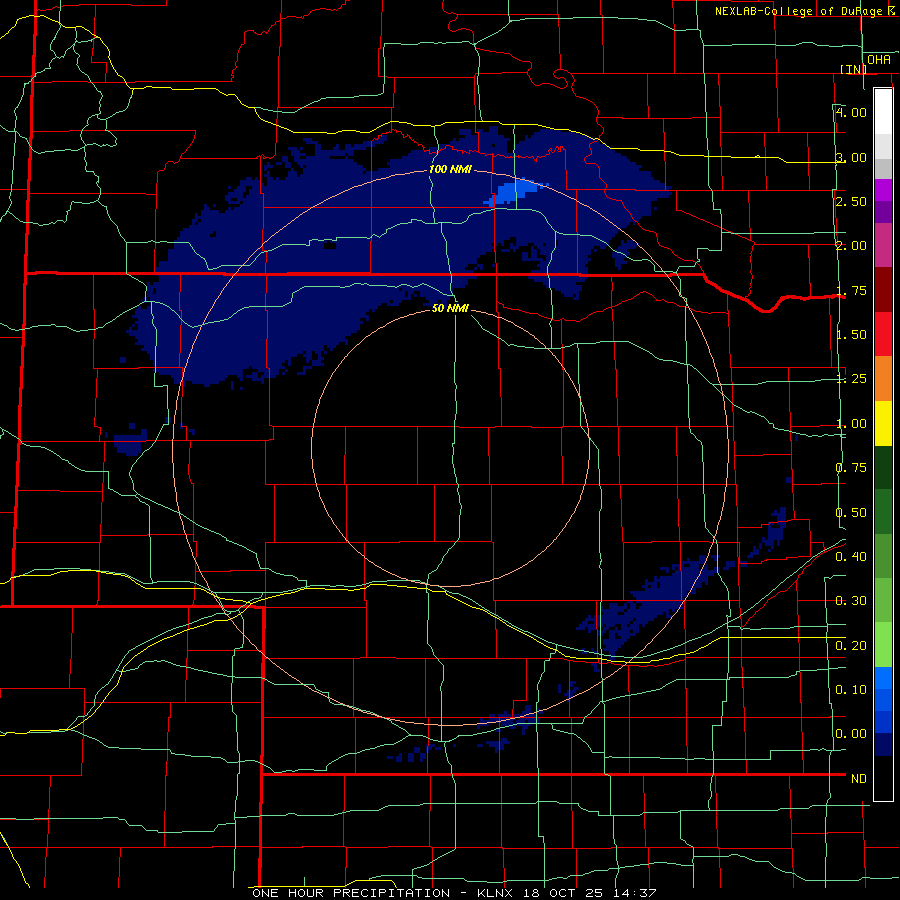This screenshot has height=900, width=900.
Task: Click the "ONE HOUR PRECIPITATION" caption text
Action: 351,893
